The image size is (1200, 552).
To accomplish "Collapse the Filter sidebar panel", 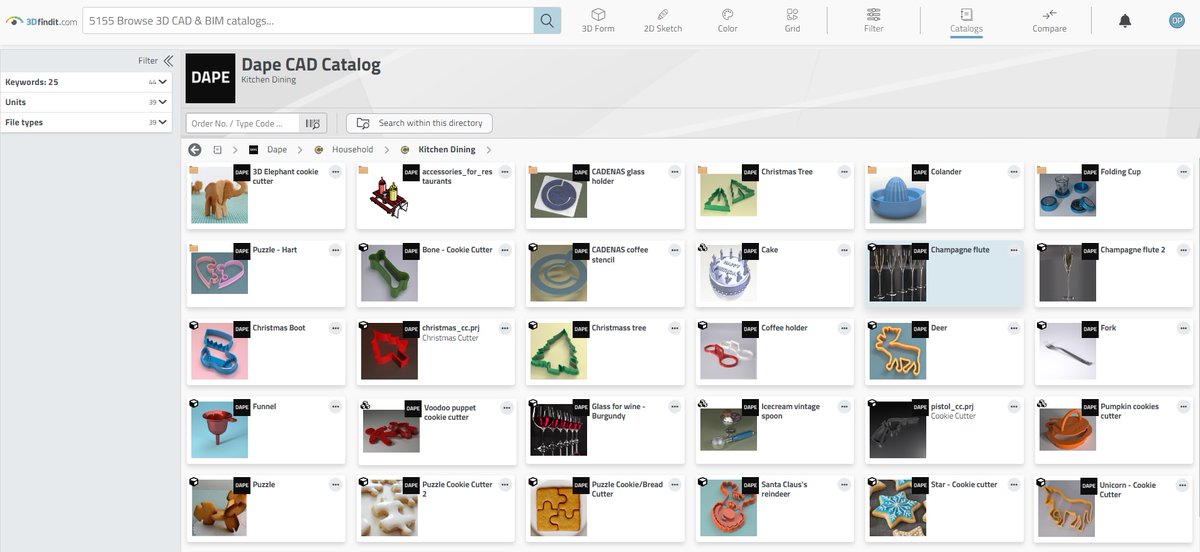I will click(168, 61).
